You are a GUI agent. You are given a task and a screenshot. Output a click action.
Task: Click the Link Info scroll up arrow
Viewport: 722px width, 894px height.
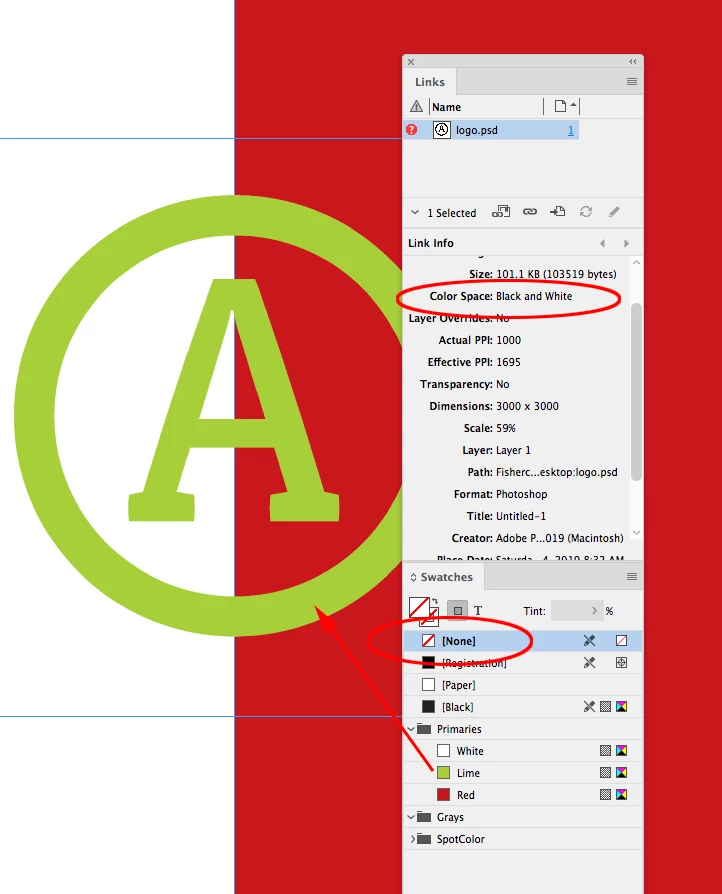tap(636, 262)
